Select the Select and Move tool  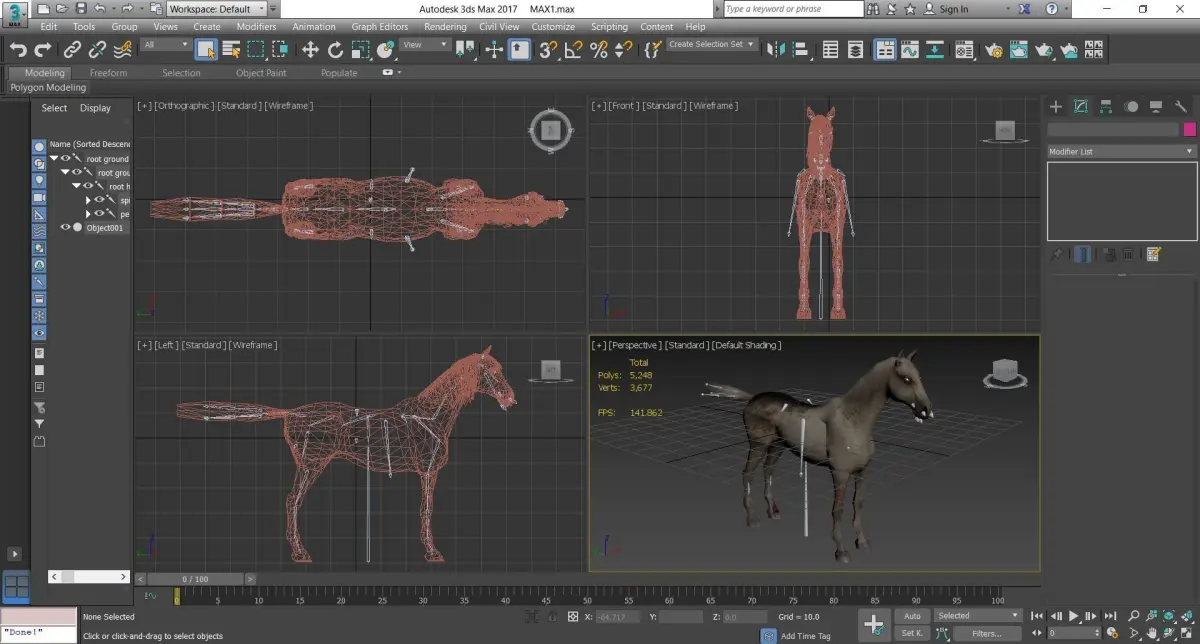click(x=310, y=49)
